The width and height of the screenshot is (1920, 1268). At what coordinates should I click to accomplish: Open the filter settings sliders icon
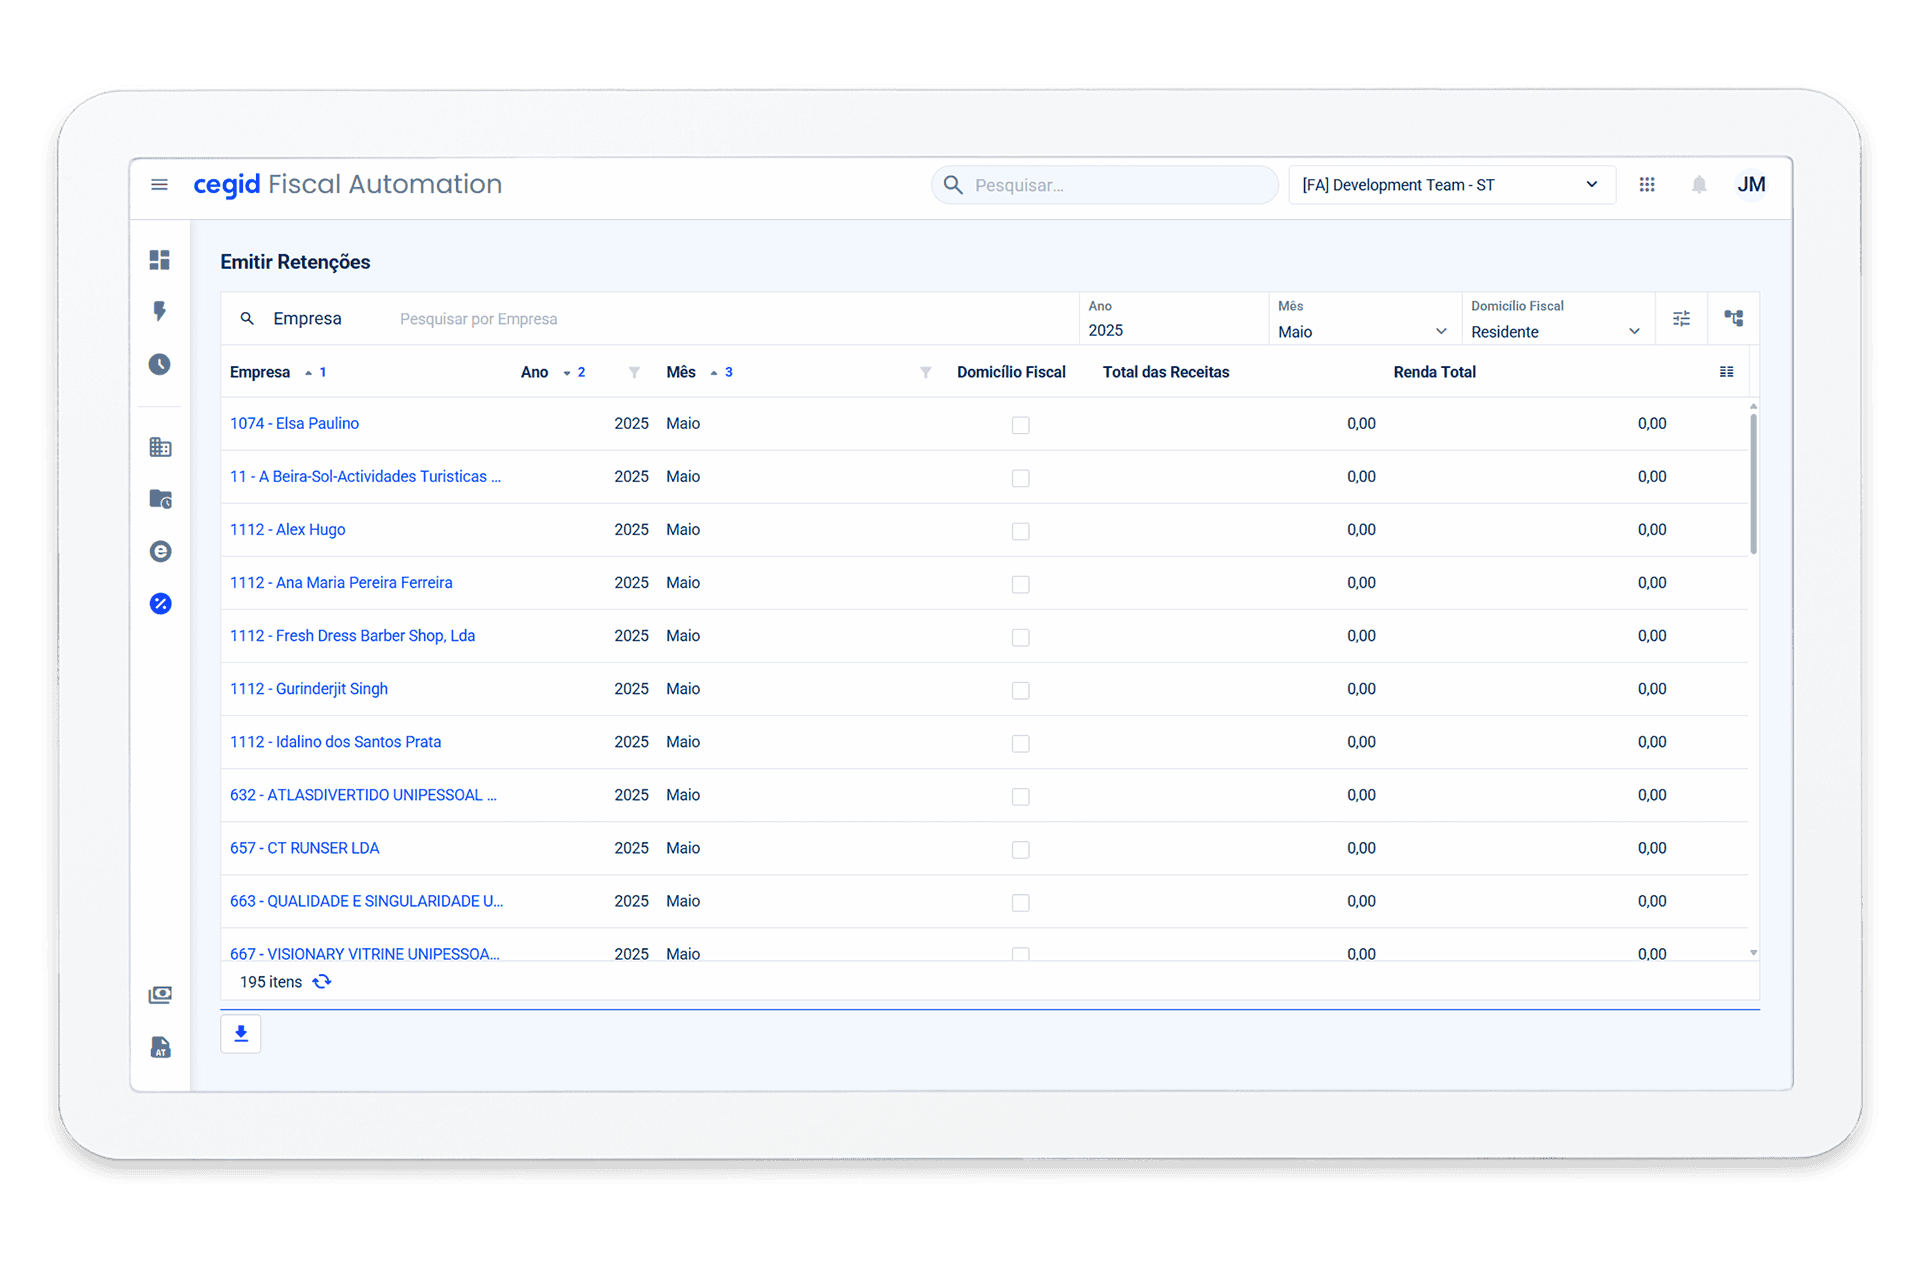click(1681, 319)
